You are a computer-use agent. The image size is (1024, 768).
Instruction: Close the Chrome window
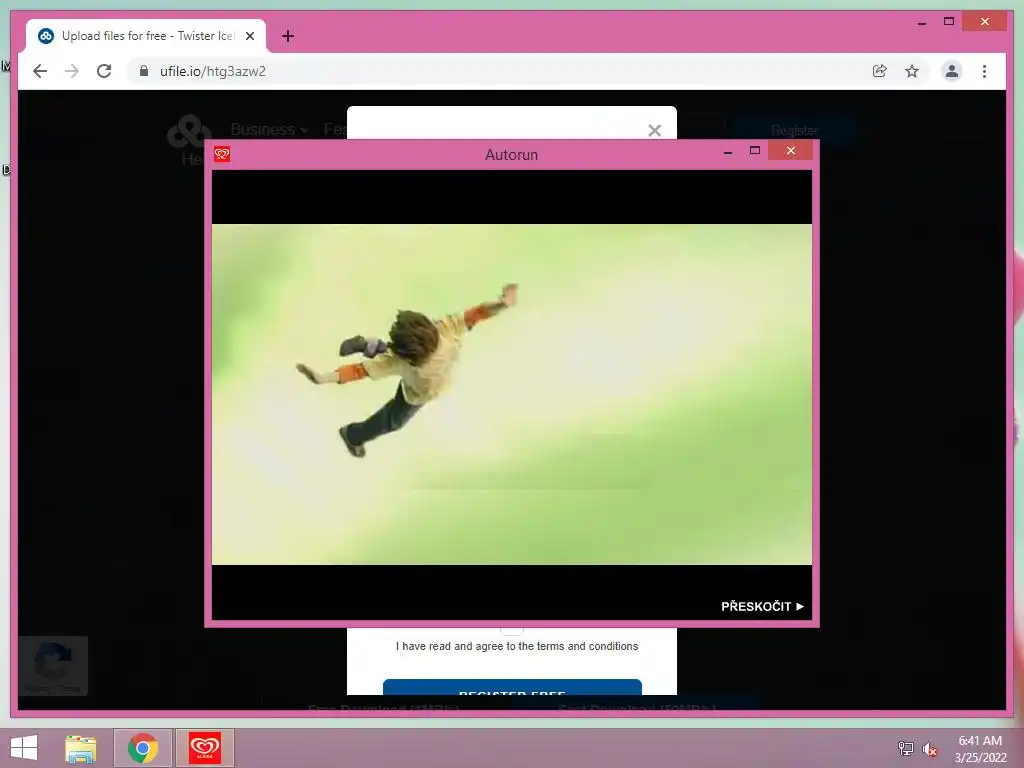(x=985, y=22)
